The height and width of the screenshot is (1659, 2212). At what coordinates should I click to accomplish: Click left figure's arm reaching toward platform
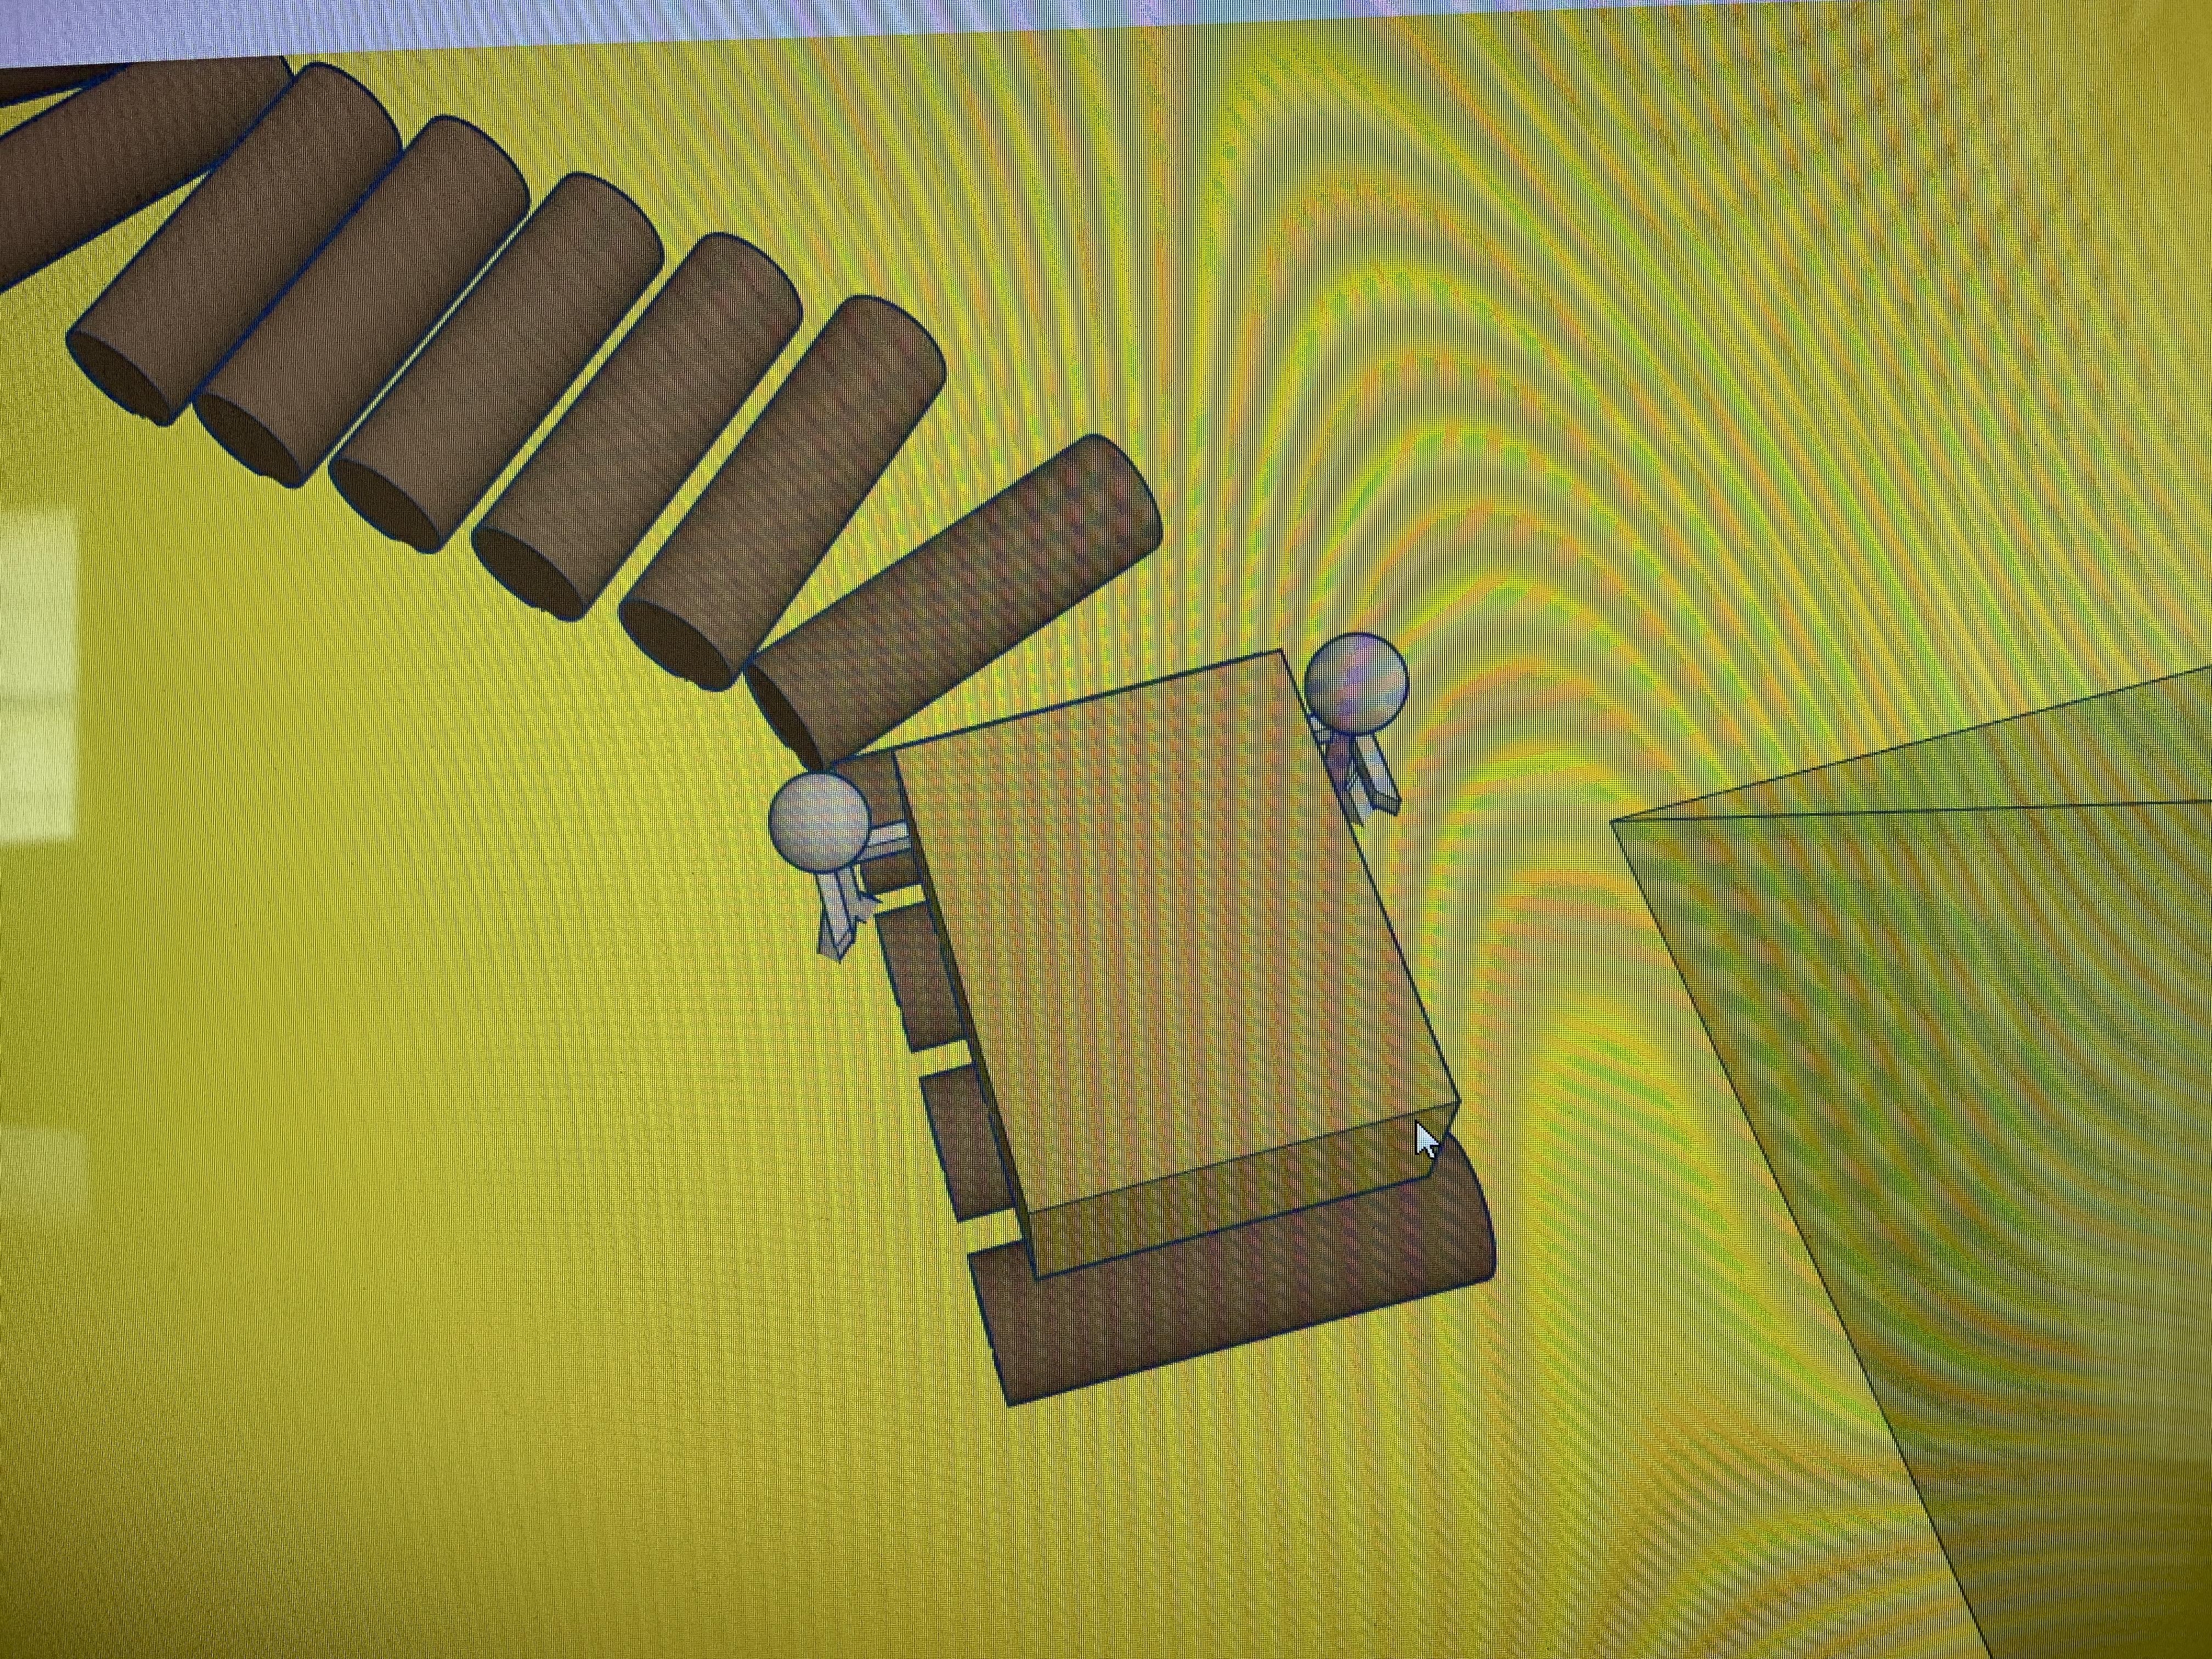[888, 840]
